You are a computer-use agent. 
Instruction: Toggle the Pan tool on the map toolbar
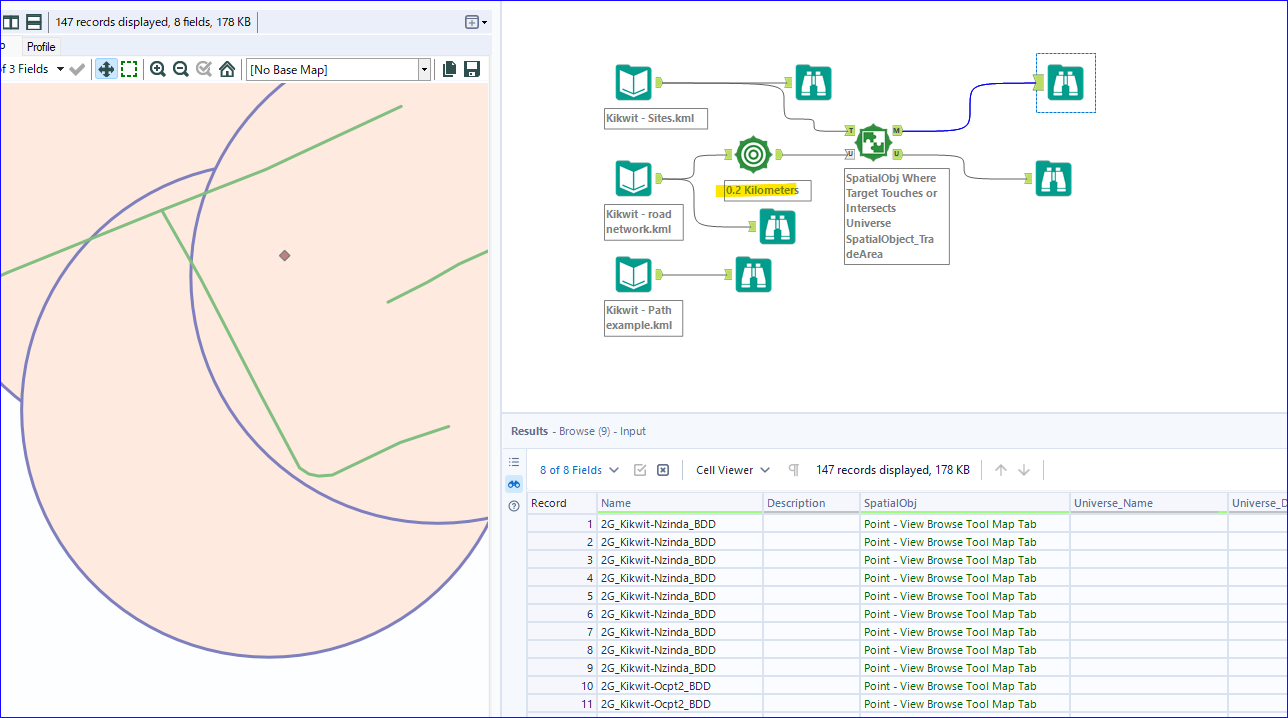[105, 69]
